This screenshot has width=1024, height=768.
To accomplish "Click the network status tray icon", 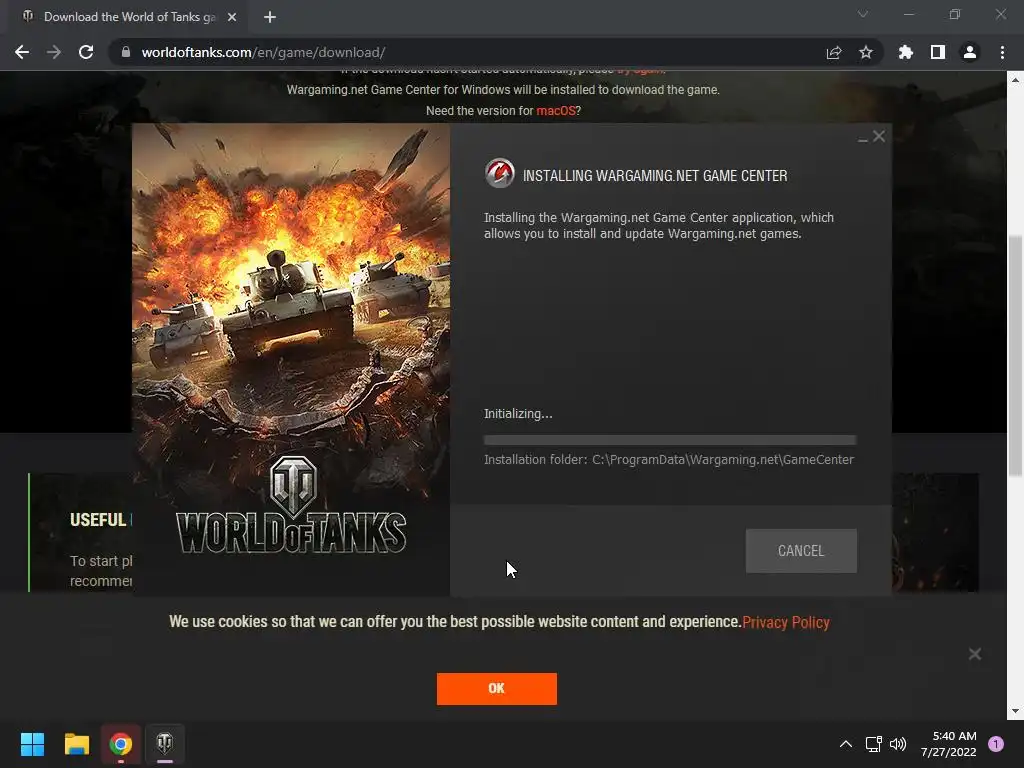I will click(x=873, y=744).
